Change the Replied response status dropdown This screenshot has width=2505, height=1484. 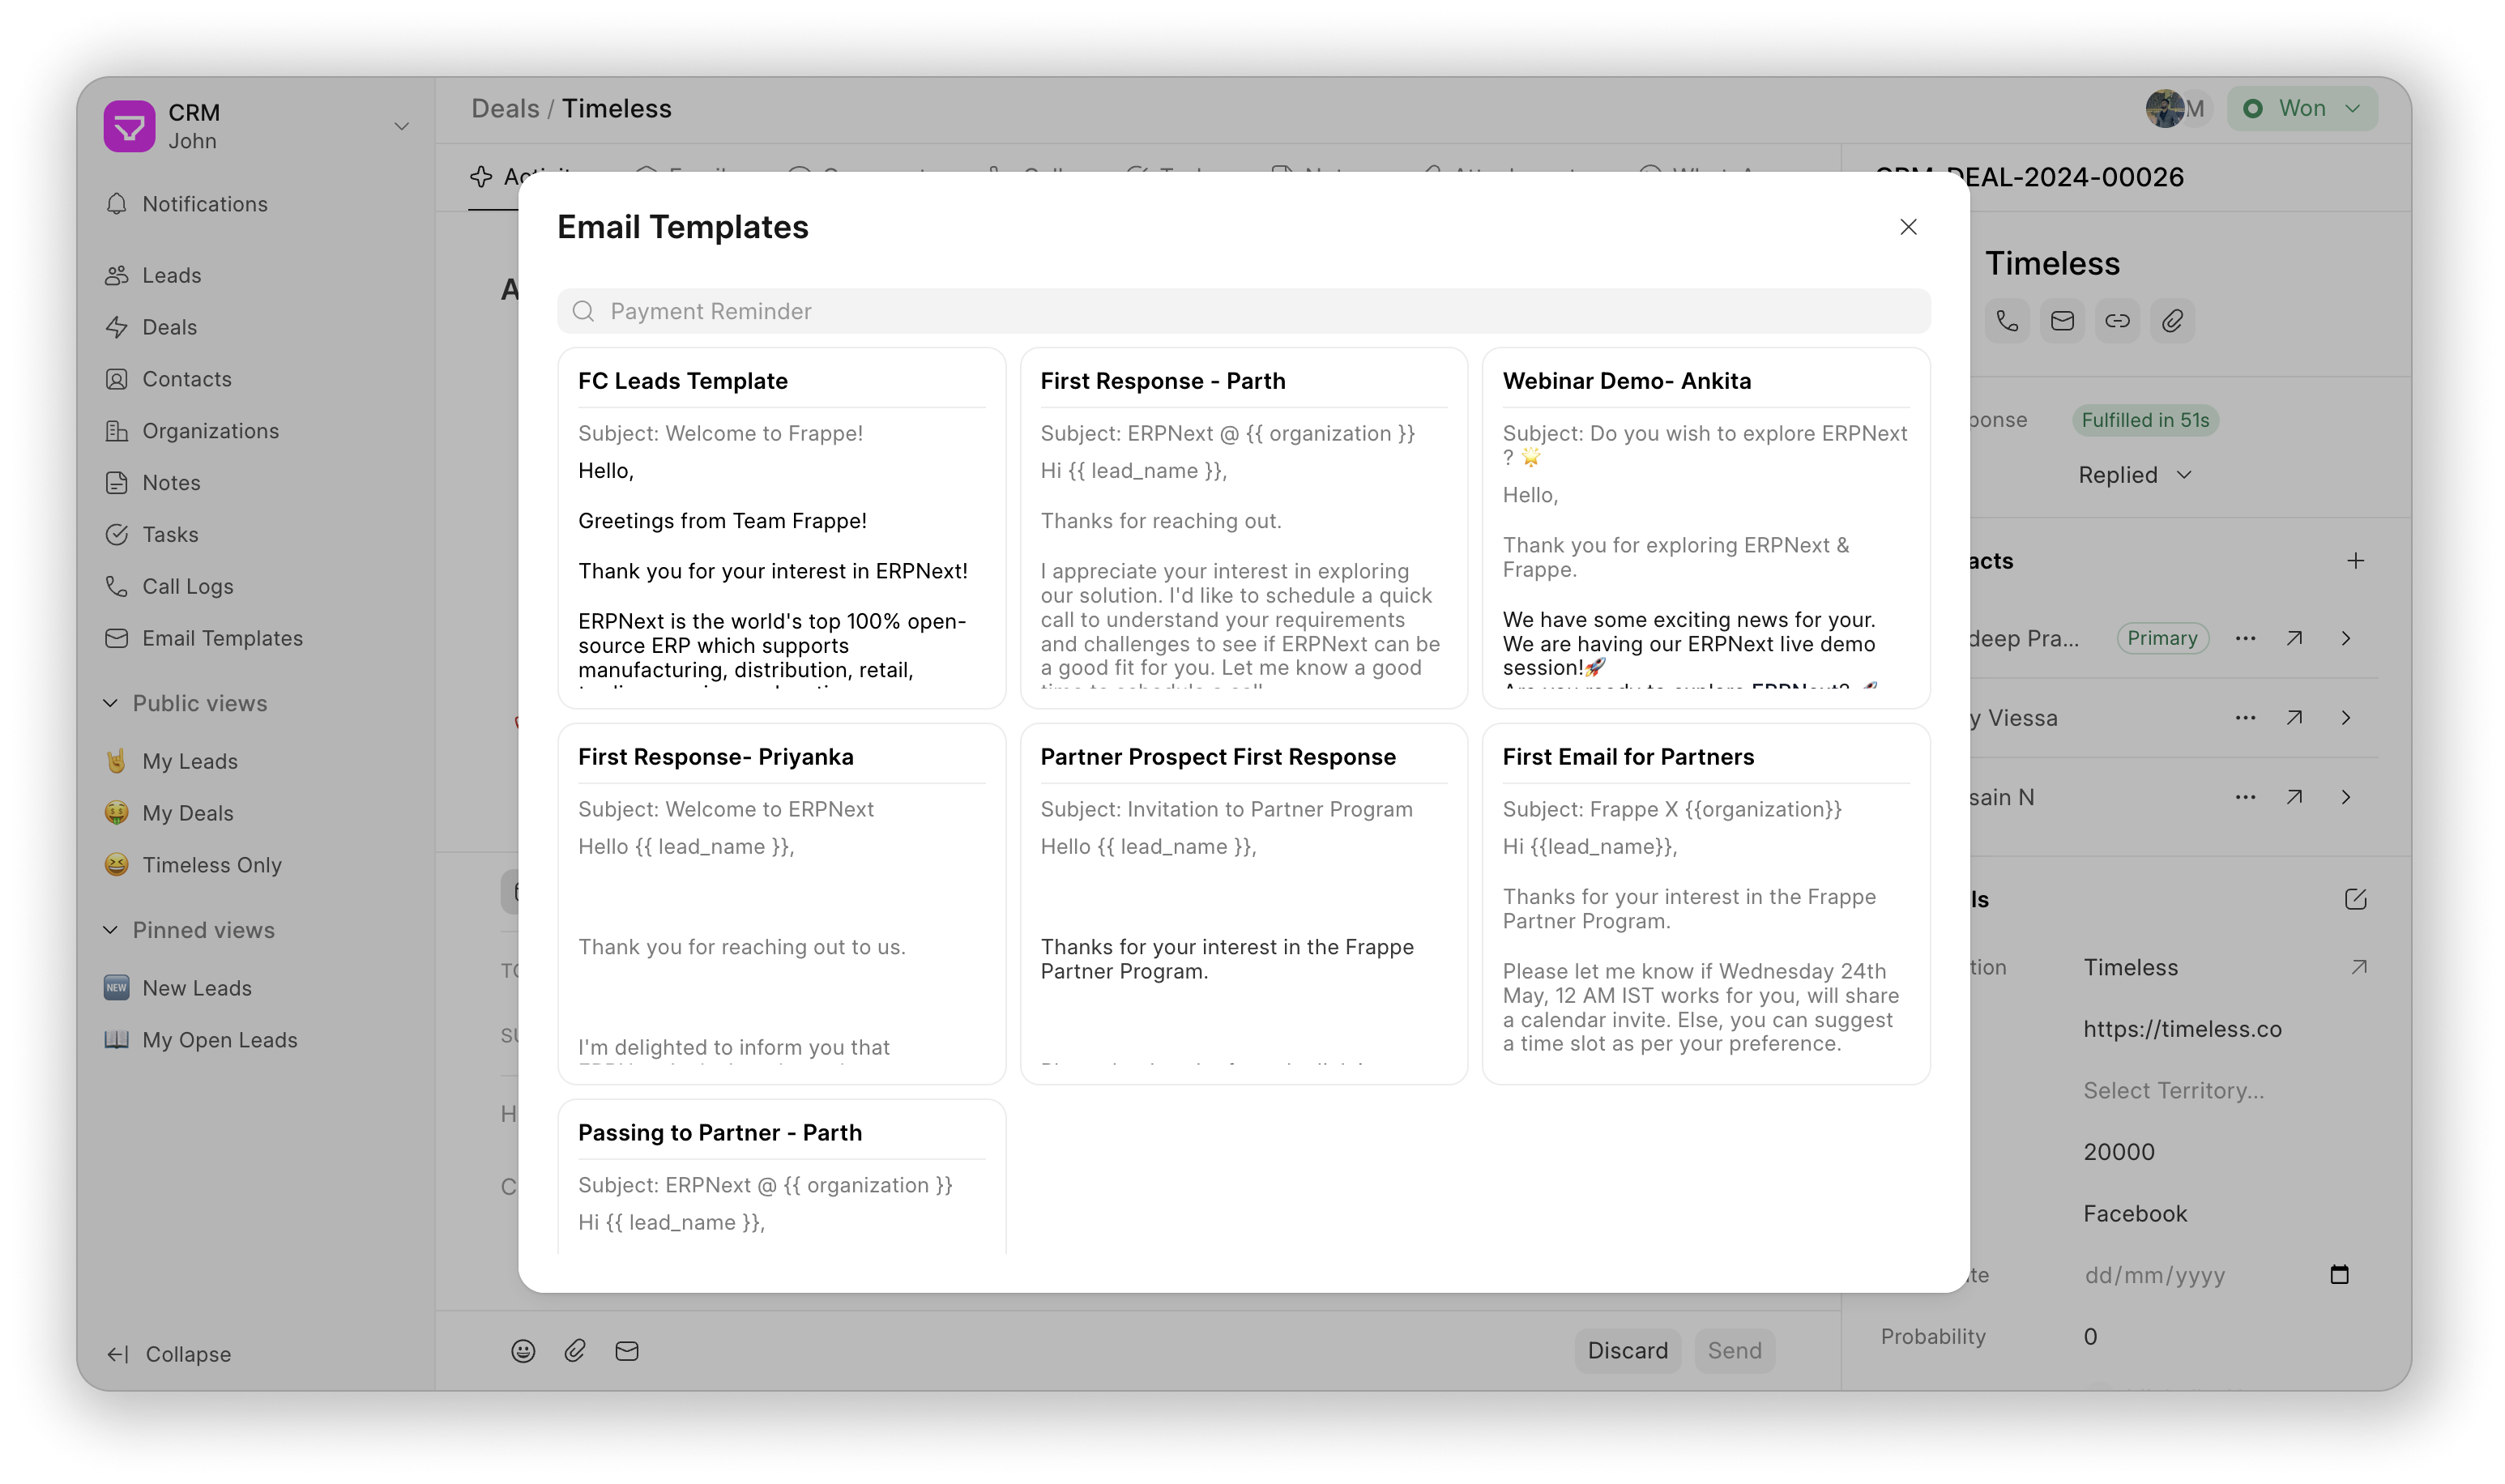tap(2136, 475)
